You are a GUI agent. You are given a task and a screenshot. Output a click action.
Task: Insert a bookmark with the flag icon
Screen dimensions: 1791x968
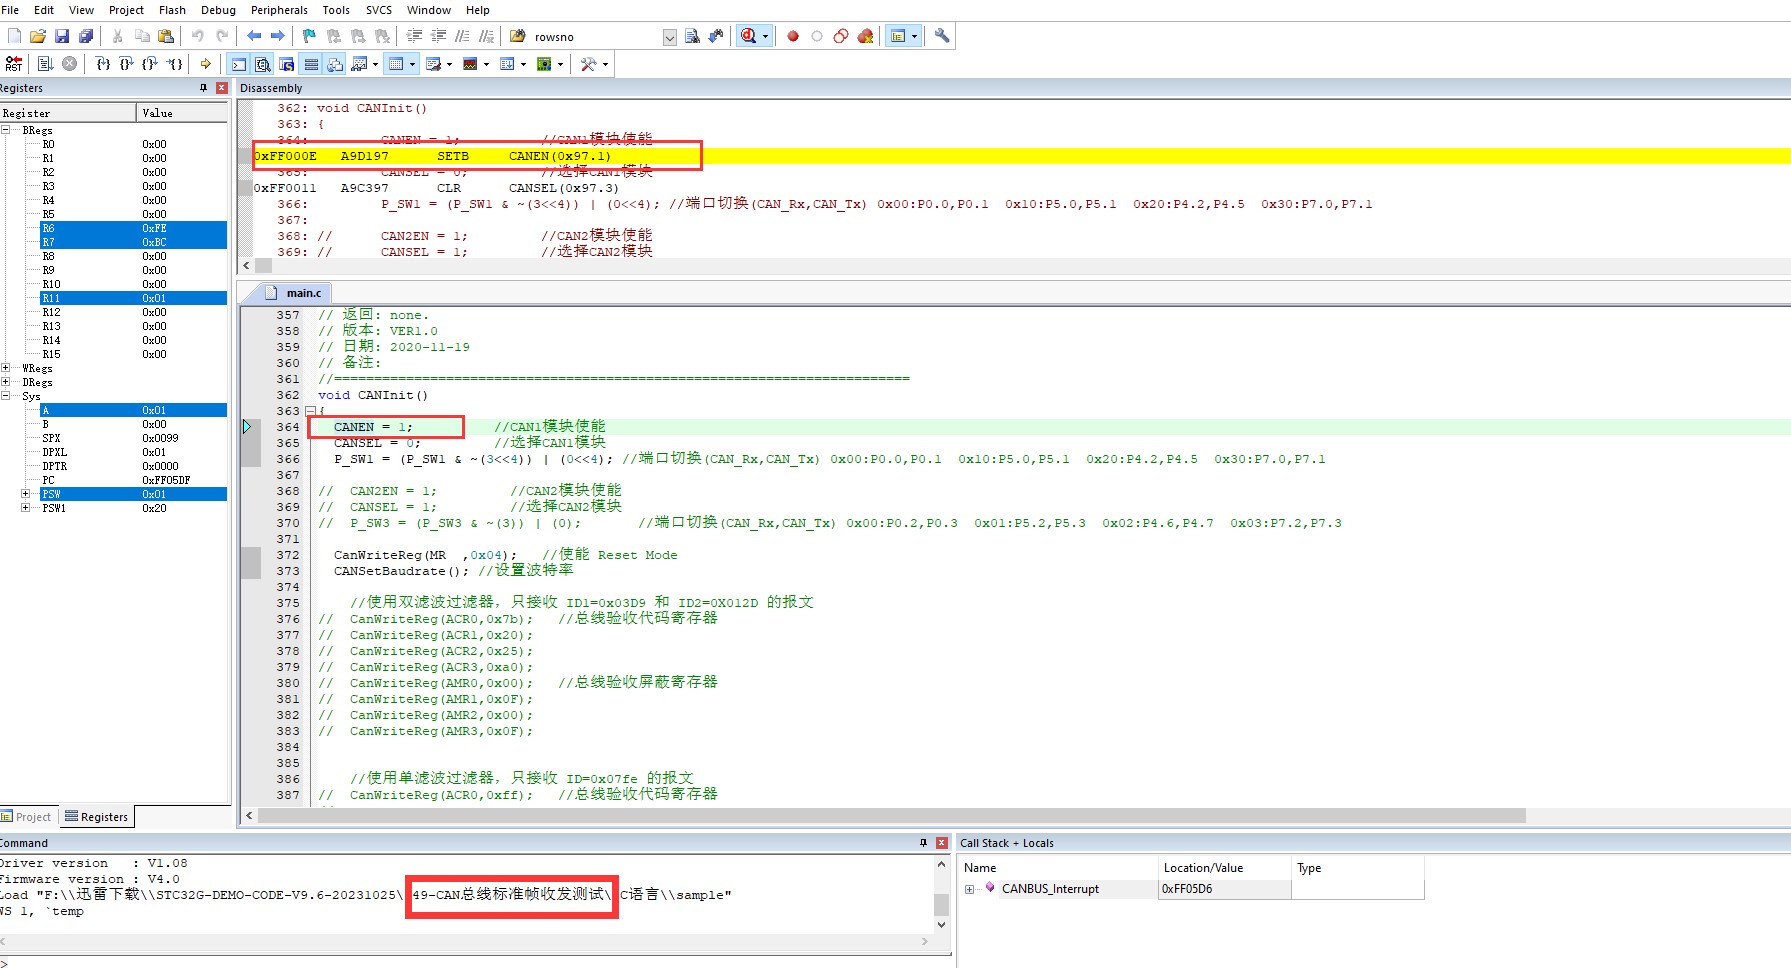(310, 36)
